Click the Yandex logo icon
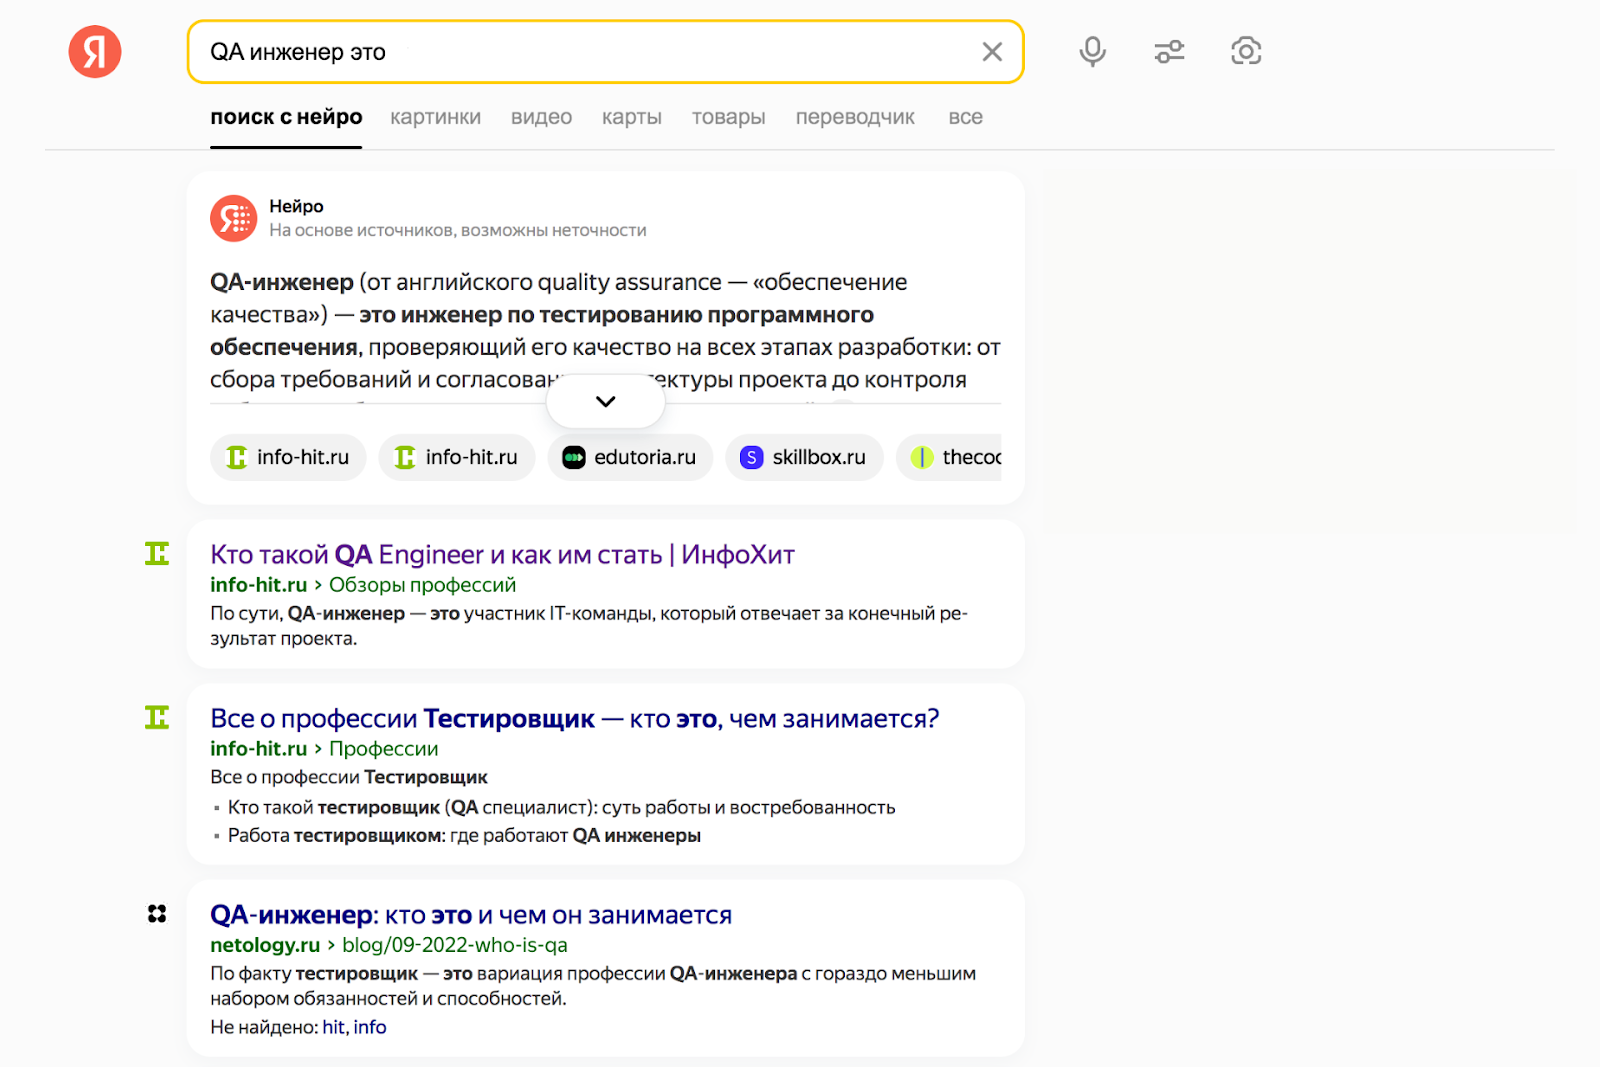Image resolution: width=1600 pixels, height=1067 pixels. coord(95,52)
